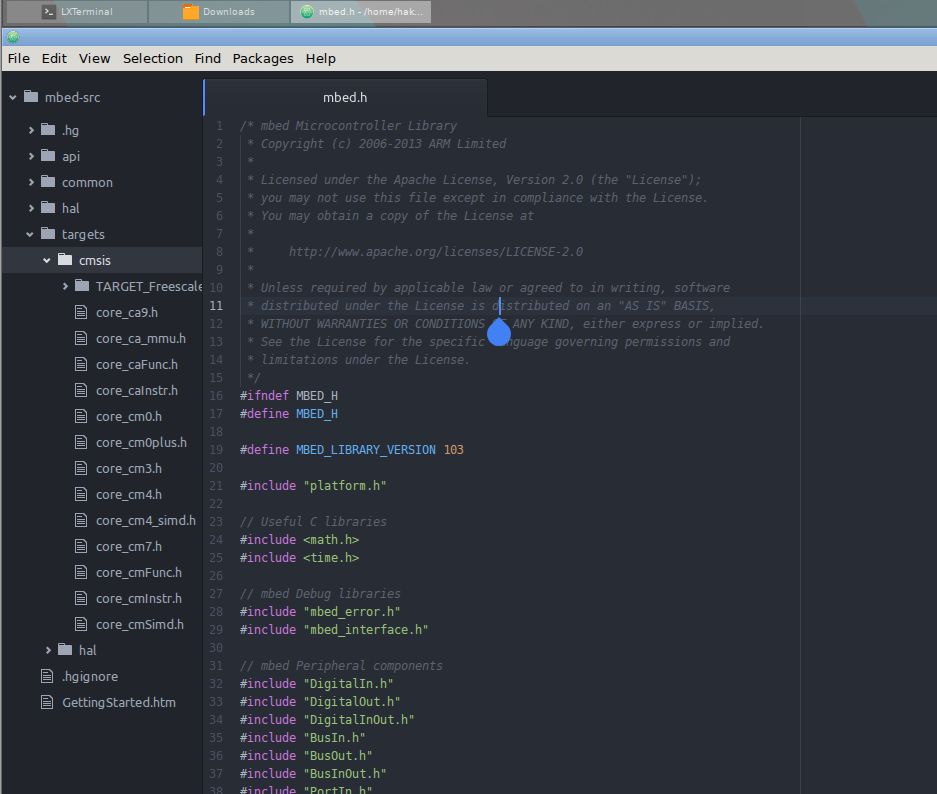Expand the hal folder under mbed-src
The height and width of the screenshot is (794, 937).
coord(33,208)
